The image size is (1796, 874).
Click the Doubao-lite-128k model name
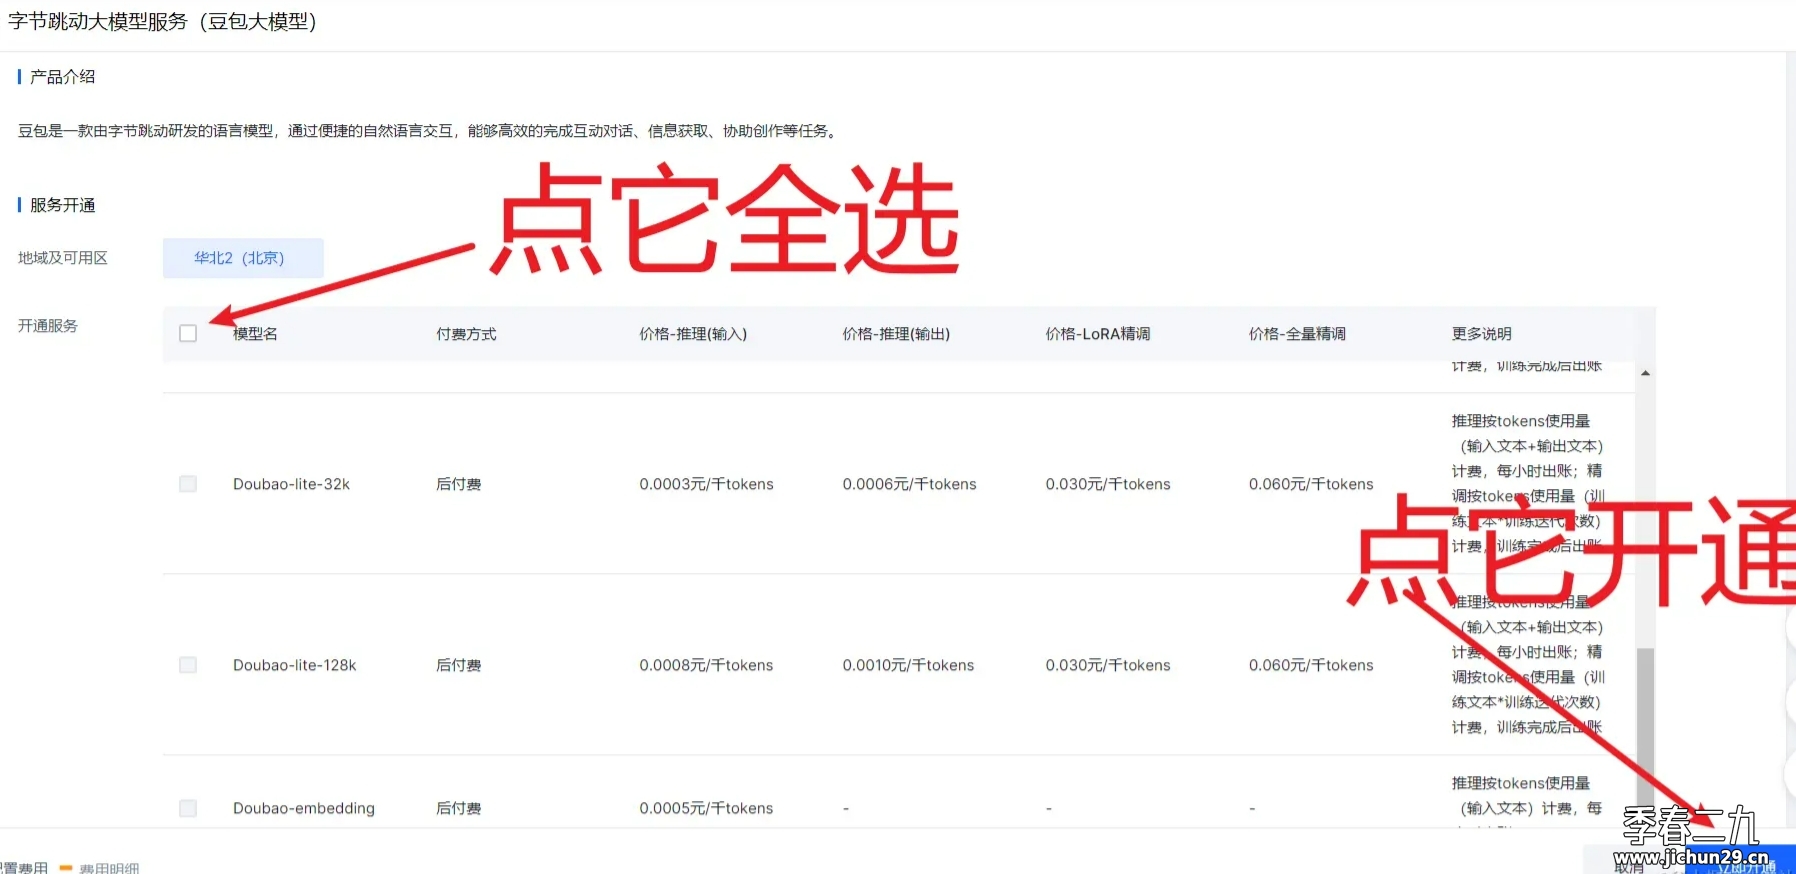tap(295, 665)
